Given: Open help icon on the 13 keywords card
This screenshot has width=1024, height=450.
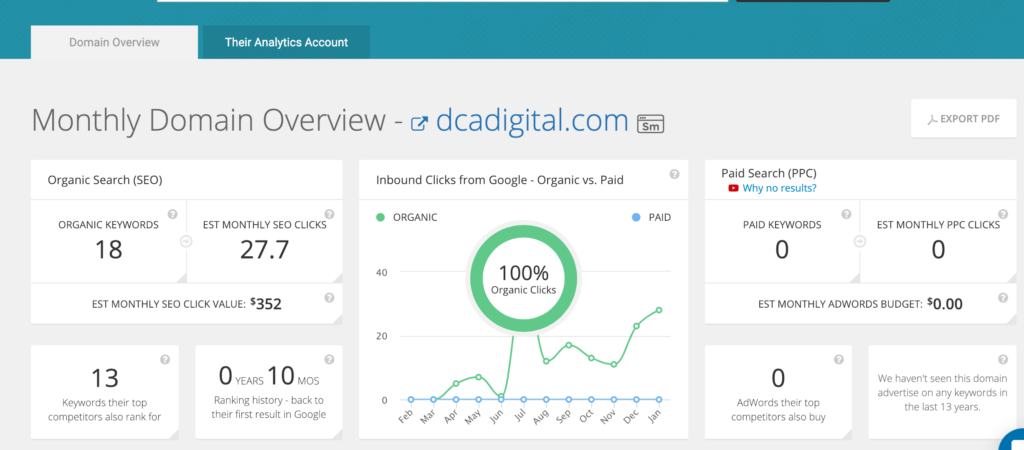Looking at the screenshot, I should pyautogui.click(x=165, y=359).
